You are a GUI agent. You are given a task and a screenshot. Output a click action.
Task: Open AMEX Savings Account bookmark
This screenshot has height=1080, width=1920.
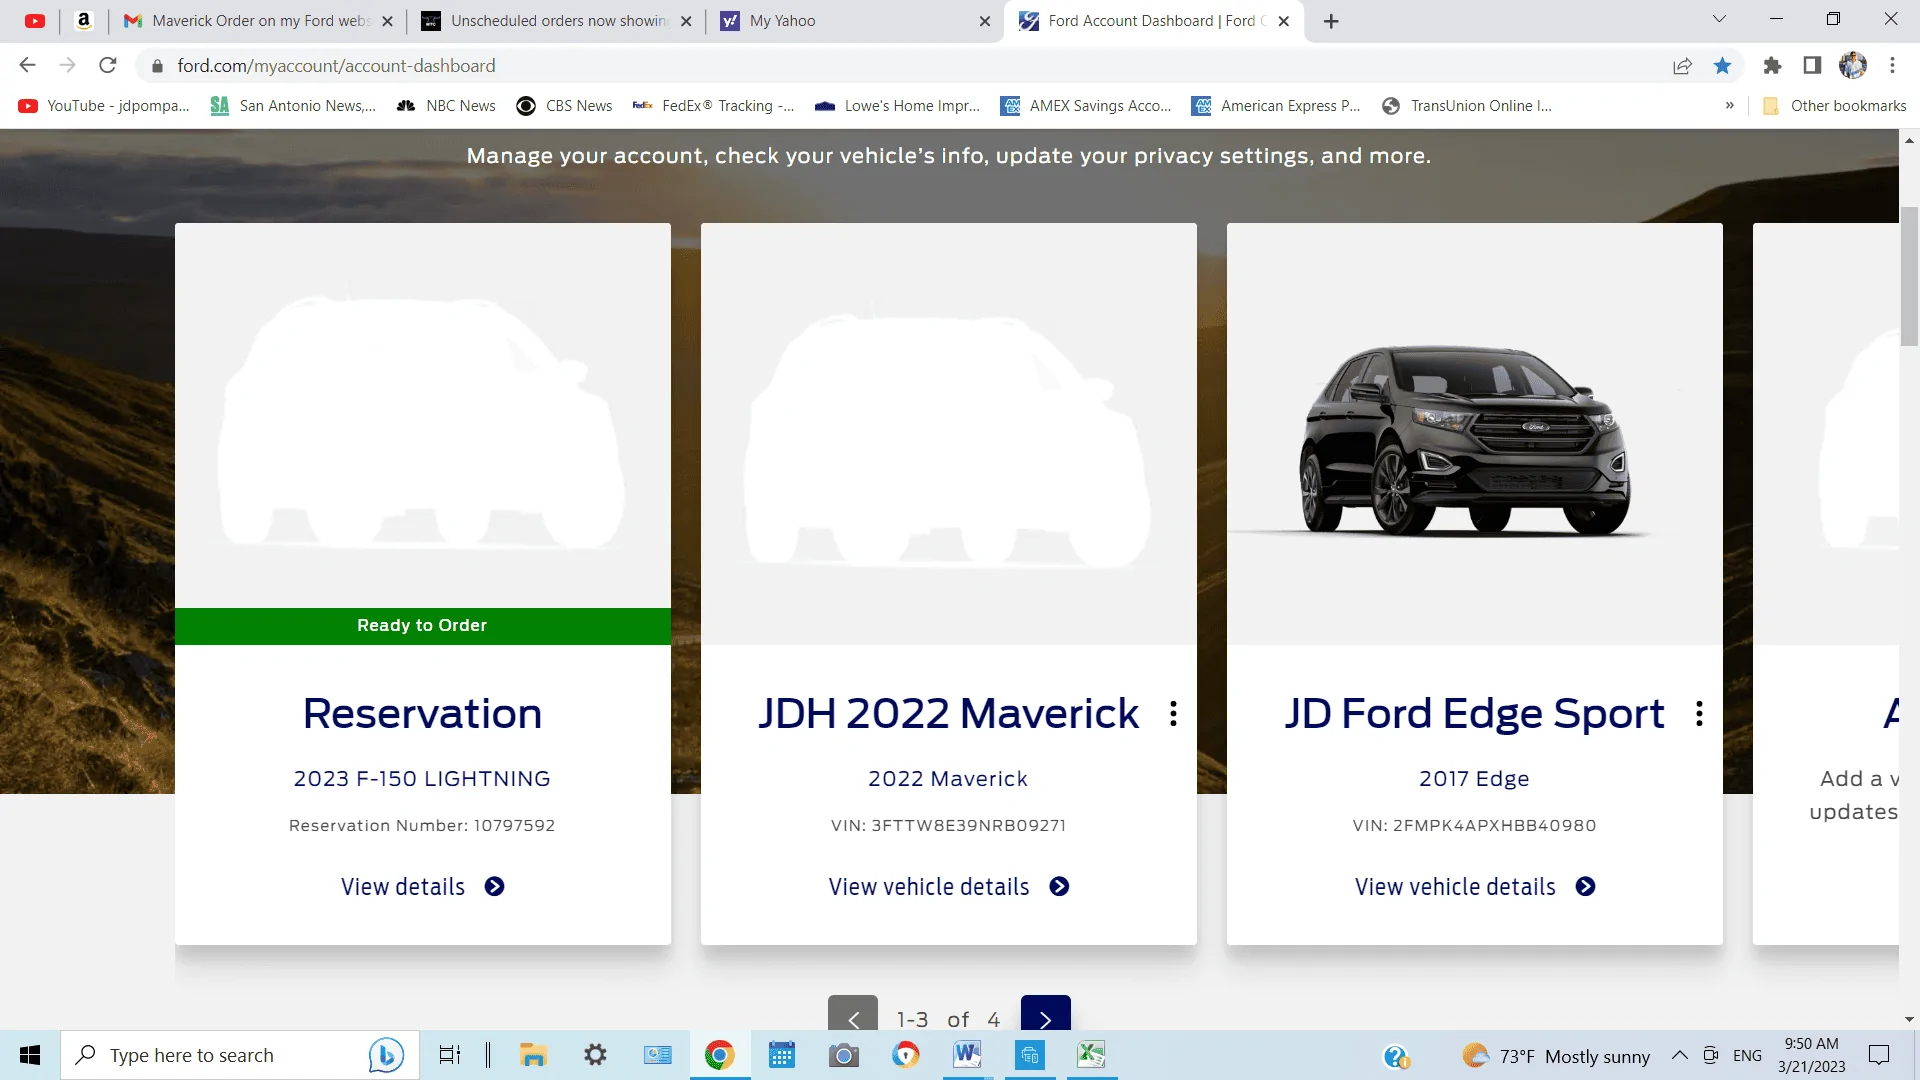point(1086,106)
